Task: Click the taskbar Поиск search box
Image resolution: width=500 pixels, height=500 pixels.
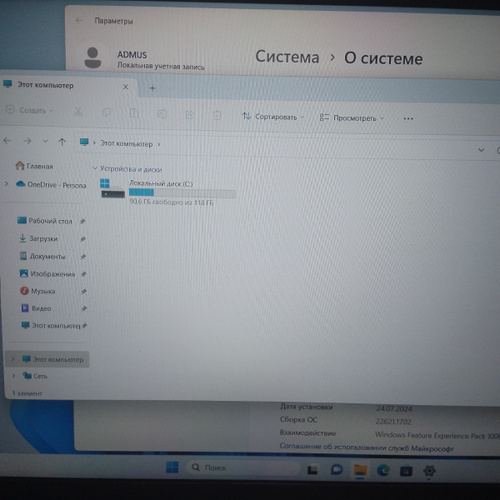Action: (243, 468)
